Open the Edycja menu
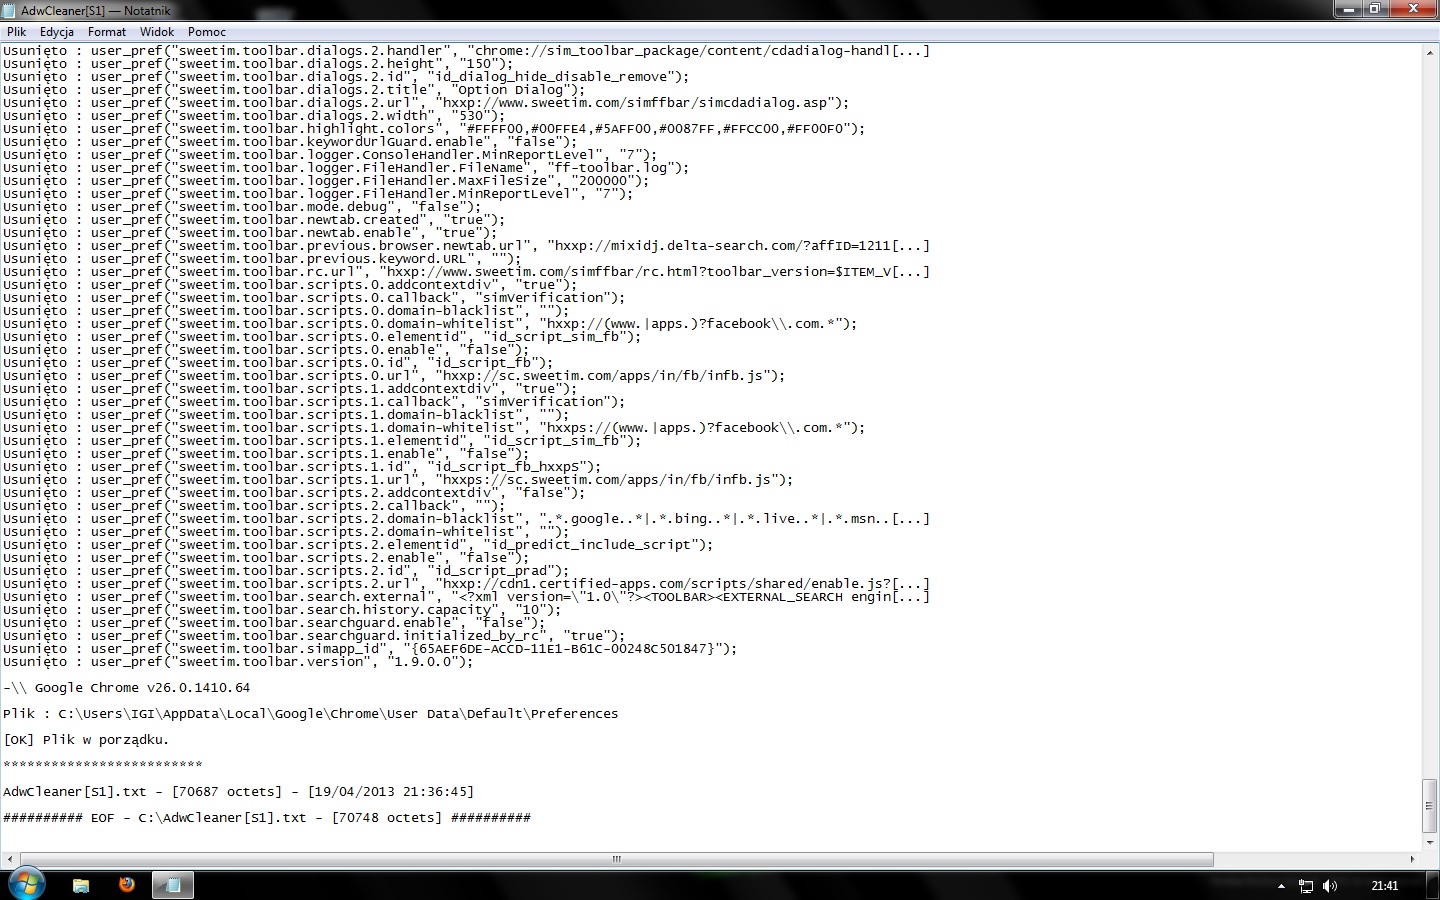1440x900 pixels. tap(57, 32)
